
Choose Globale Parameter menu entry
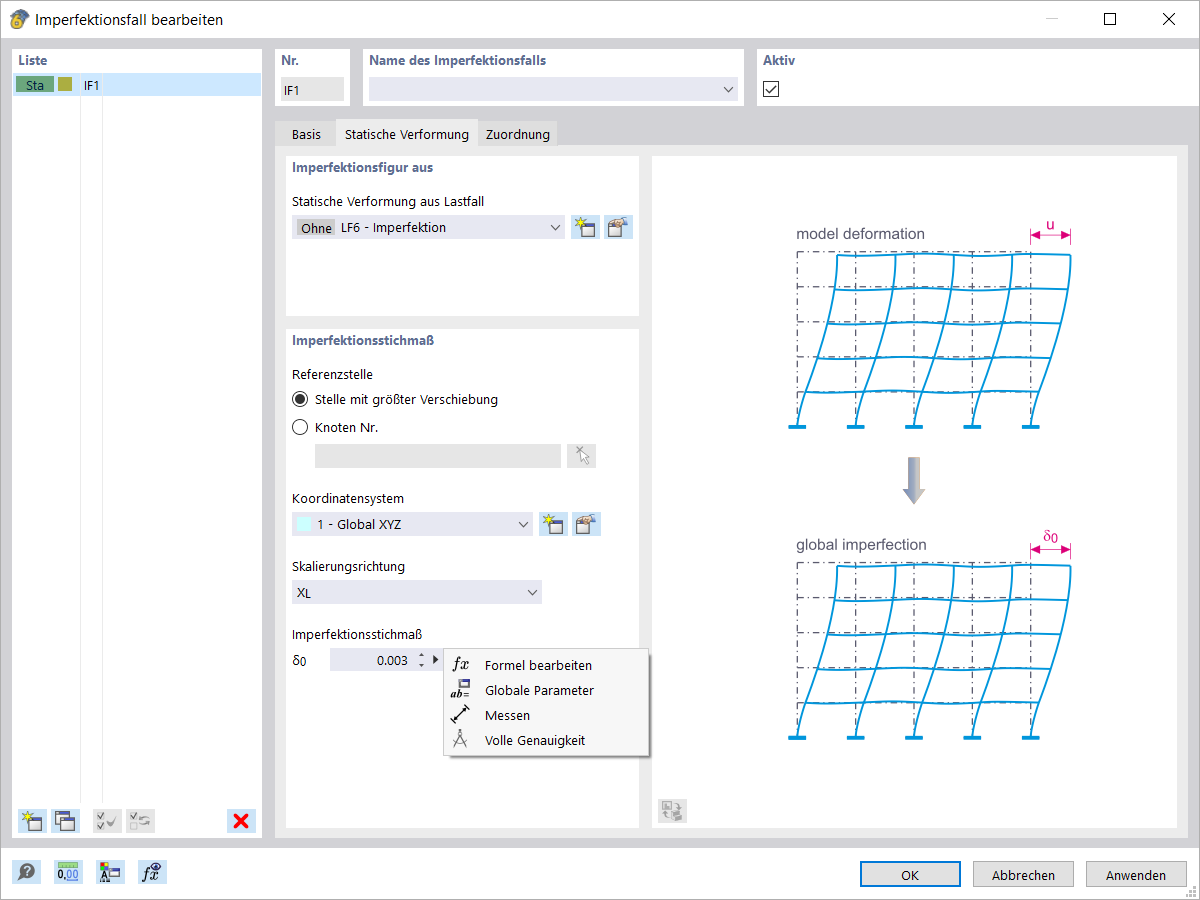[546, 690]
